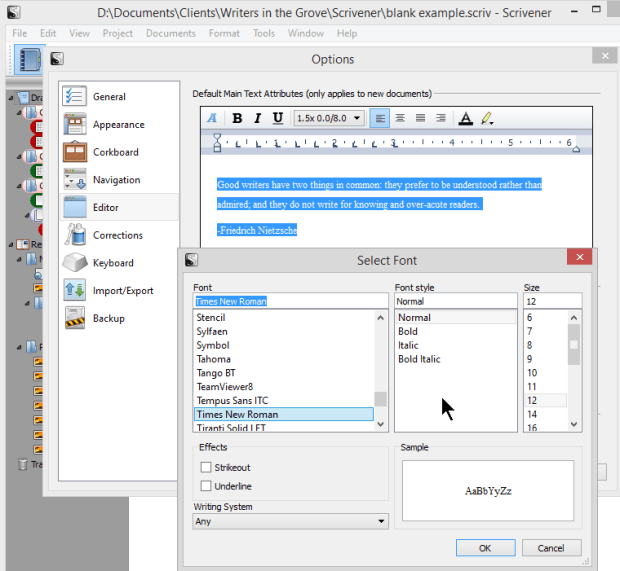Open the Documents menu

(x=171, y=33)
